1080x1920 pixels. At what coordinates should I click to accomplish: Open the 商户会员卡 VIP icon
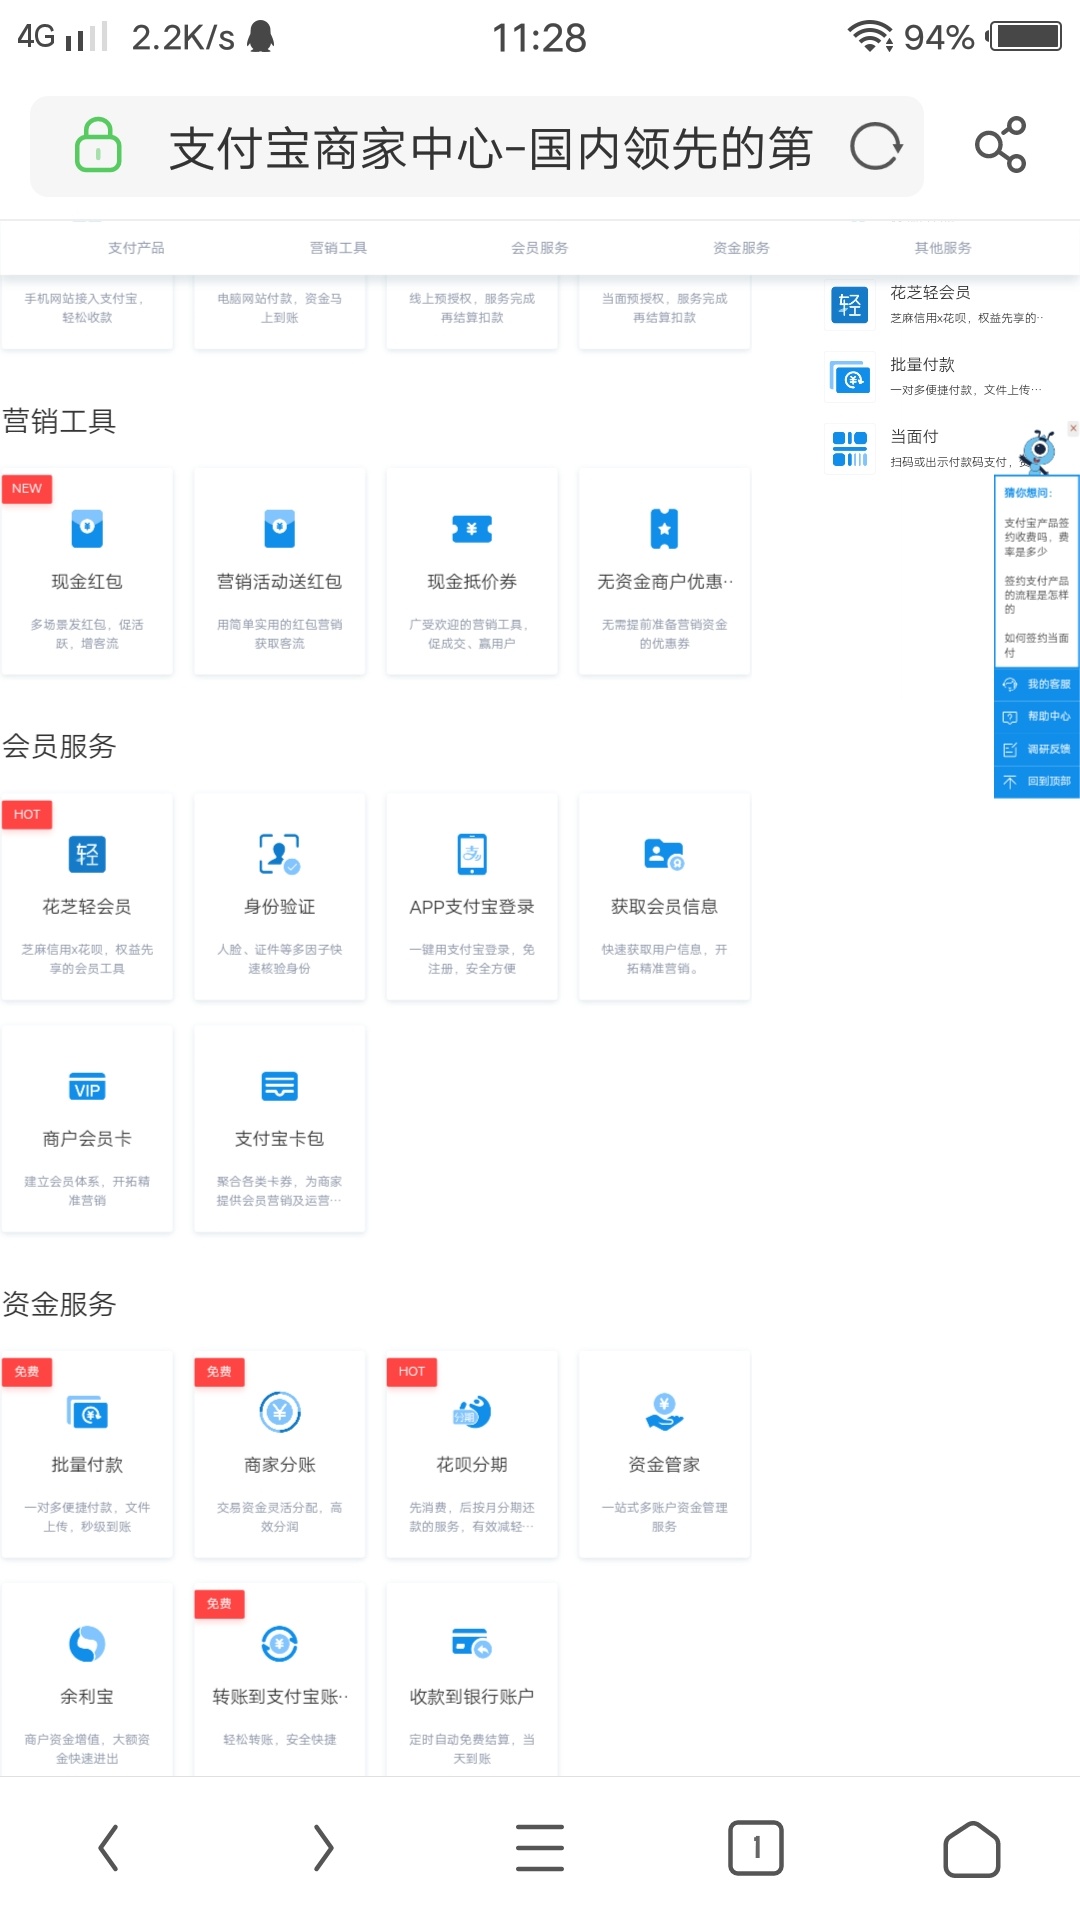tap(87, 1087)
